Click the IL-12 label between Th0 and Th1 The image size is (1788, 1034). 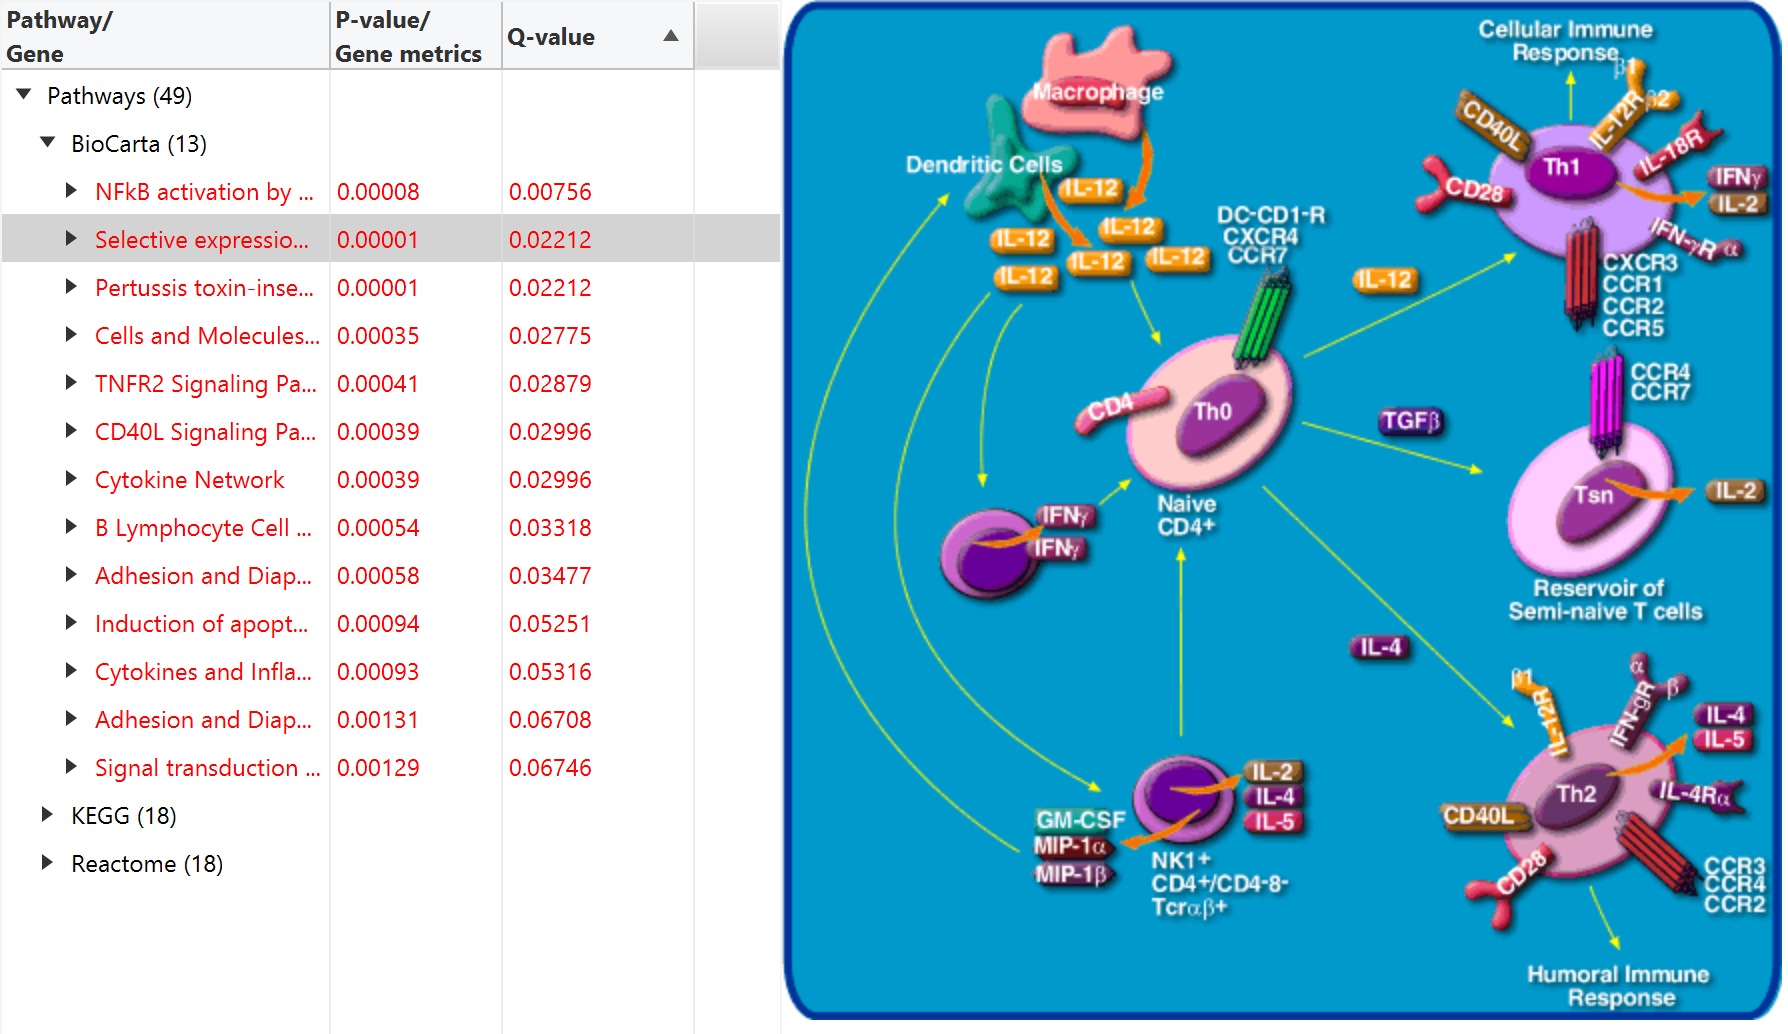pos(1384,279)
